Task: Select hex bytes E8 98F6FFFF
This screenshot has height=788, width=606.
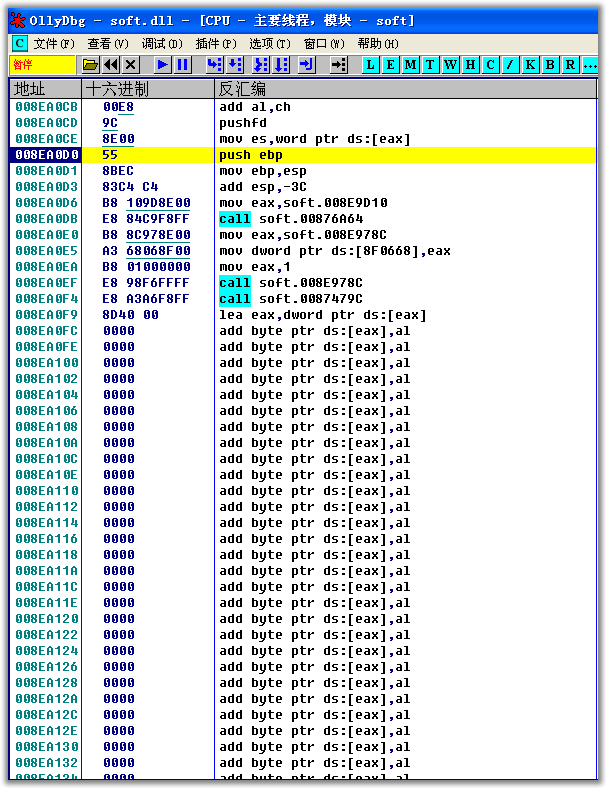Action: 146,282
